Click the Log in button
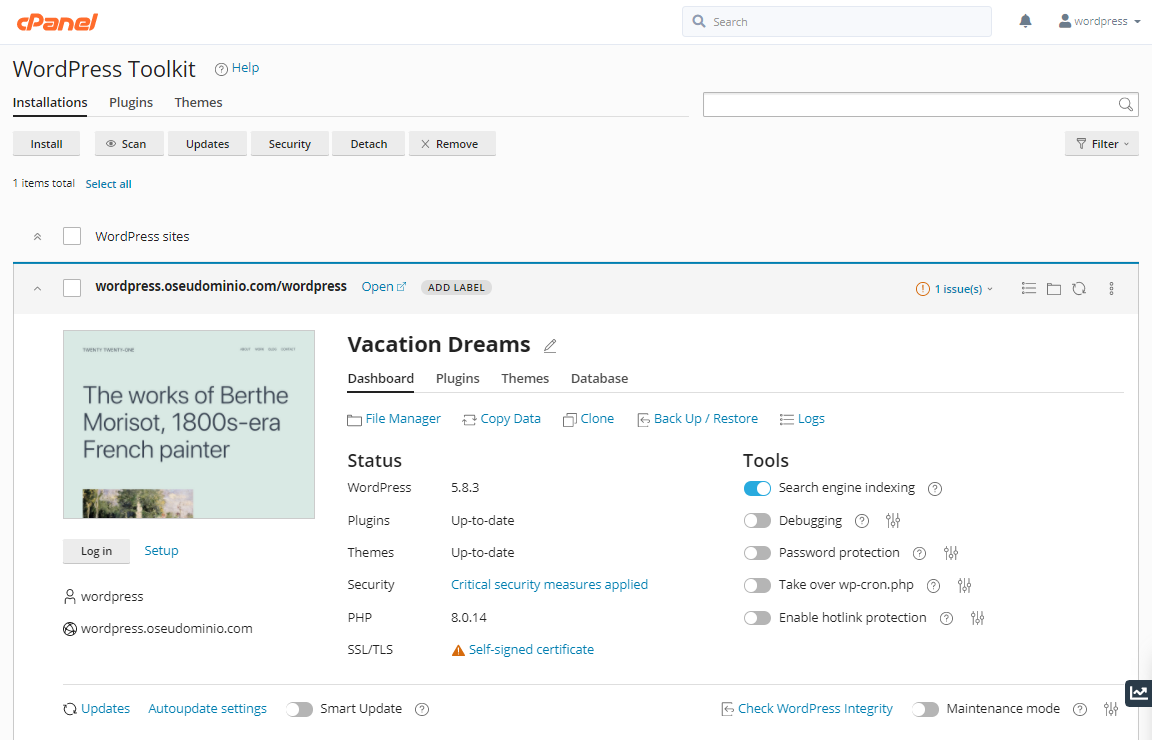 pos(96,551)
